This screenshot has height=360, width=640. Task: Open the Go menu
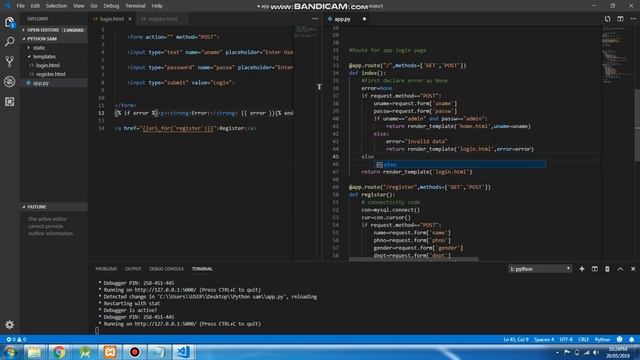tap(94, 6)
